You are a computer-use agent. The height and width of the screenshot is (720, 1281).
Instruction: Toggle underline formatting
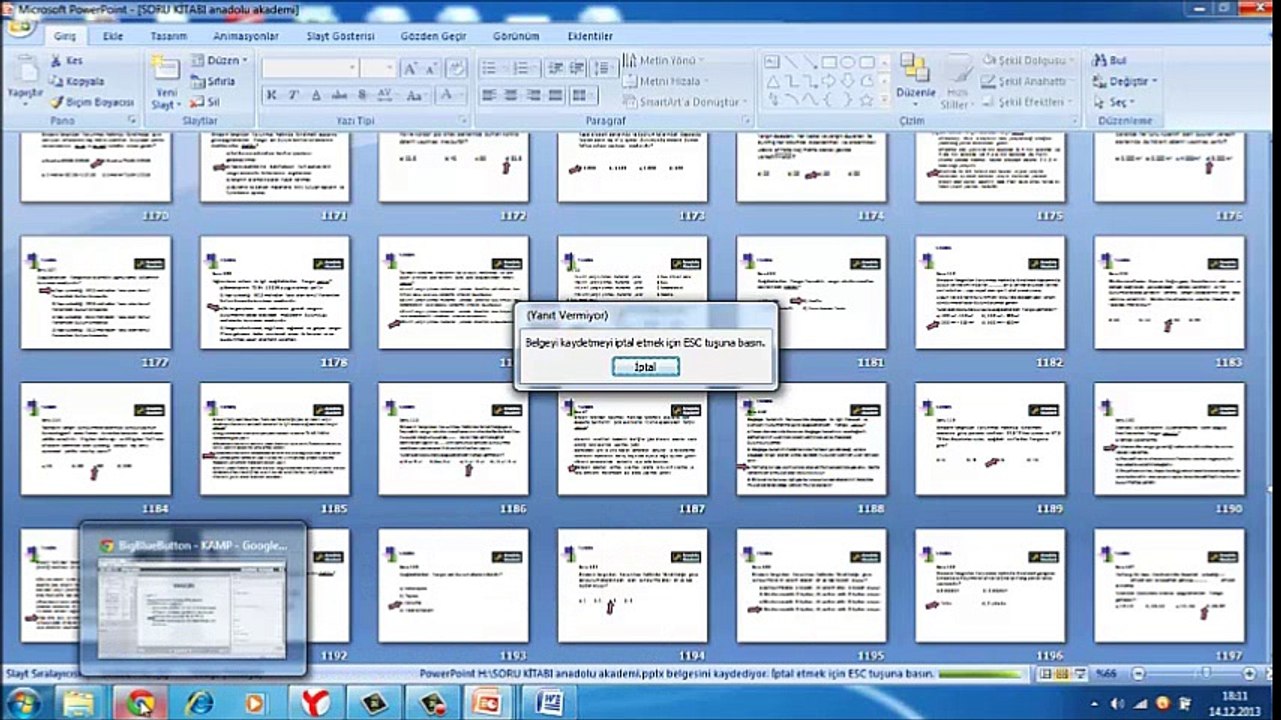click(x=317, y=95)
